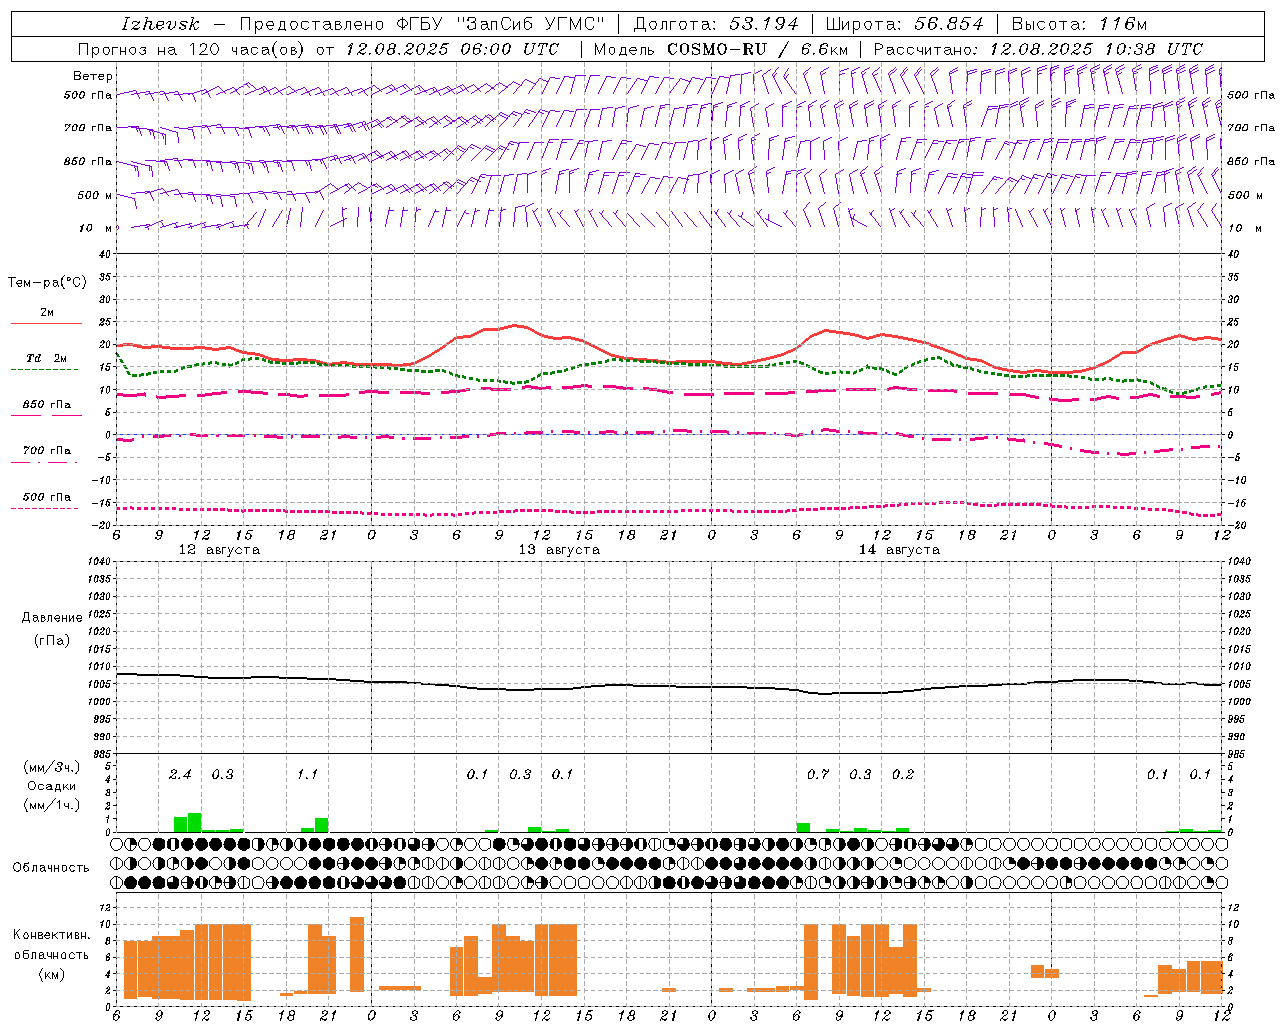The height and width of the screenshot is (1024, 1280).
Task: Click the "2.4" precipitation amount
Action: pos(180,775)
